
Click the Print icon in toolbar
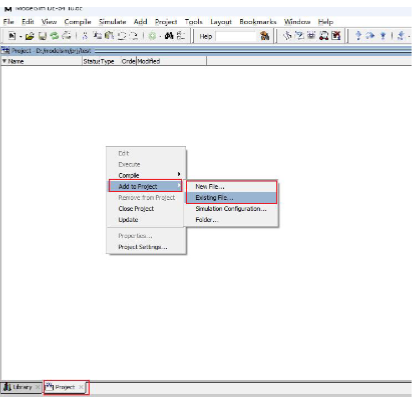click(x=67, y=35)
